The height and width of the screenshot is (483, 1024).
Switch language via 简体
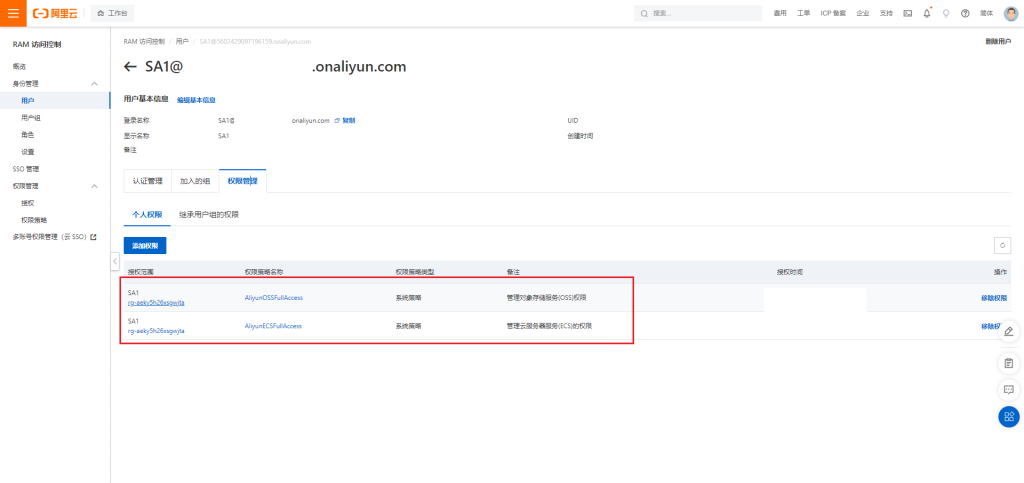coord(986,13)
